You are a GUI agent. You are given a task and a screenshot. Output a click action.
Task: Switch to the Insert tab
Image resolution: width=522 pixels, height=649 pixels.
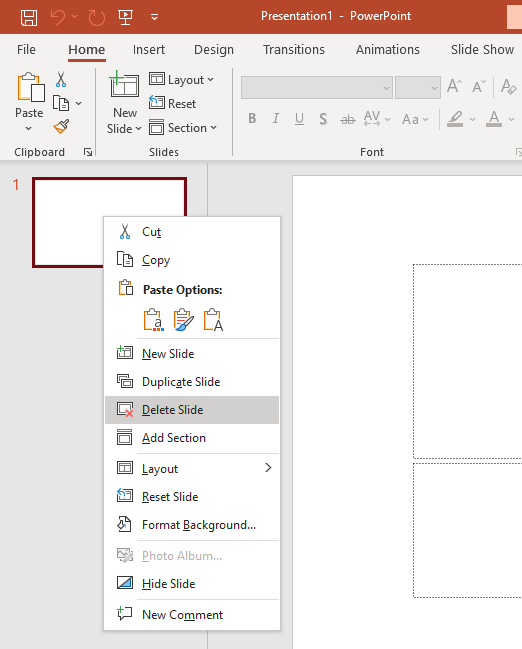point(149,50)
